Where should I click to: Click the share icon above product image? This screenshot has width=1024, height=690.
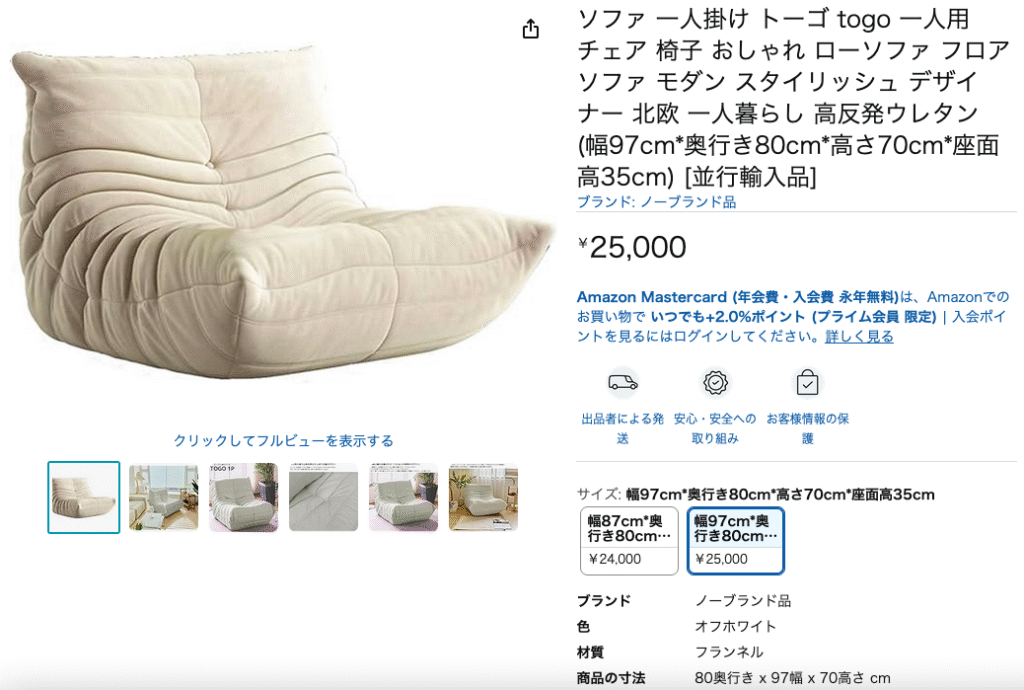point(531,29)
